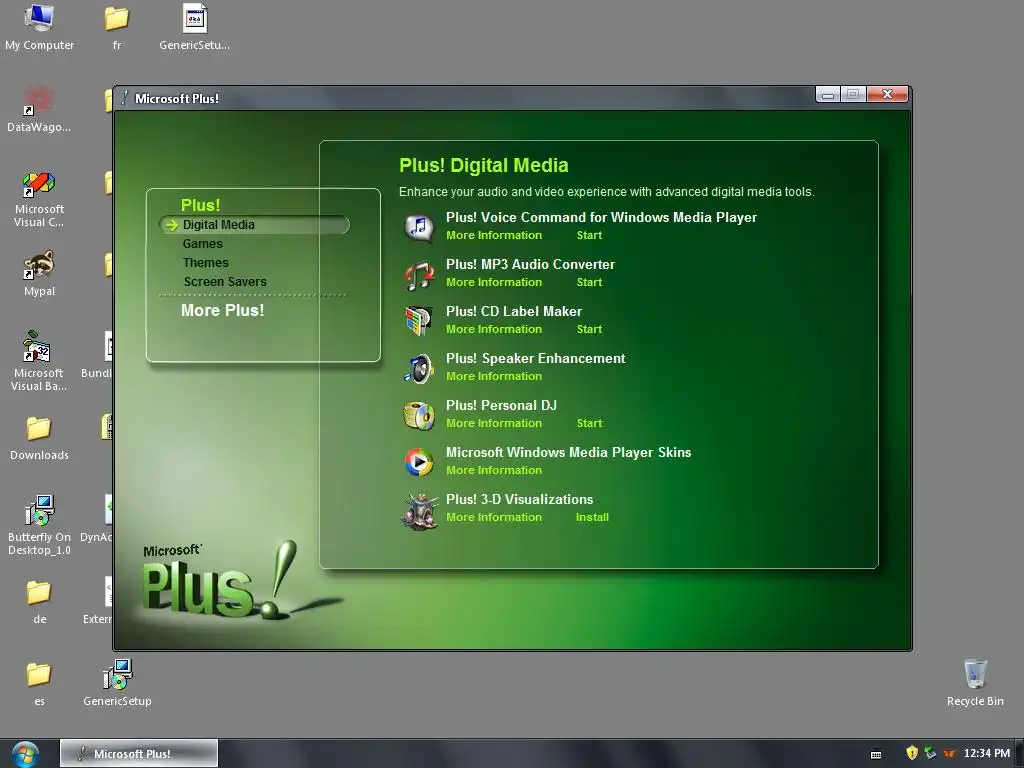Viewport: 1024px width, 768px height.
Task: Open More Information for MP3 Audio Converter
Action: 494,282
